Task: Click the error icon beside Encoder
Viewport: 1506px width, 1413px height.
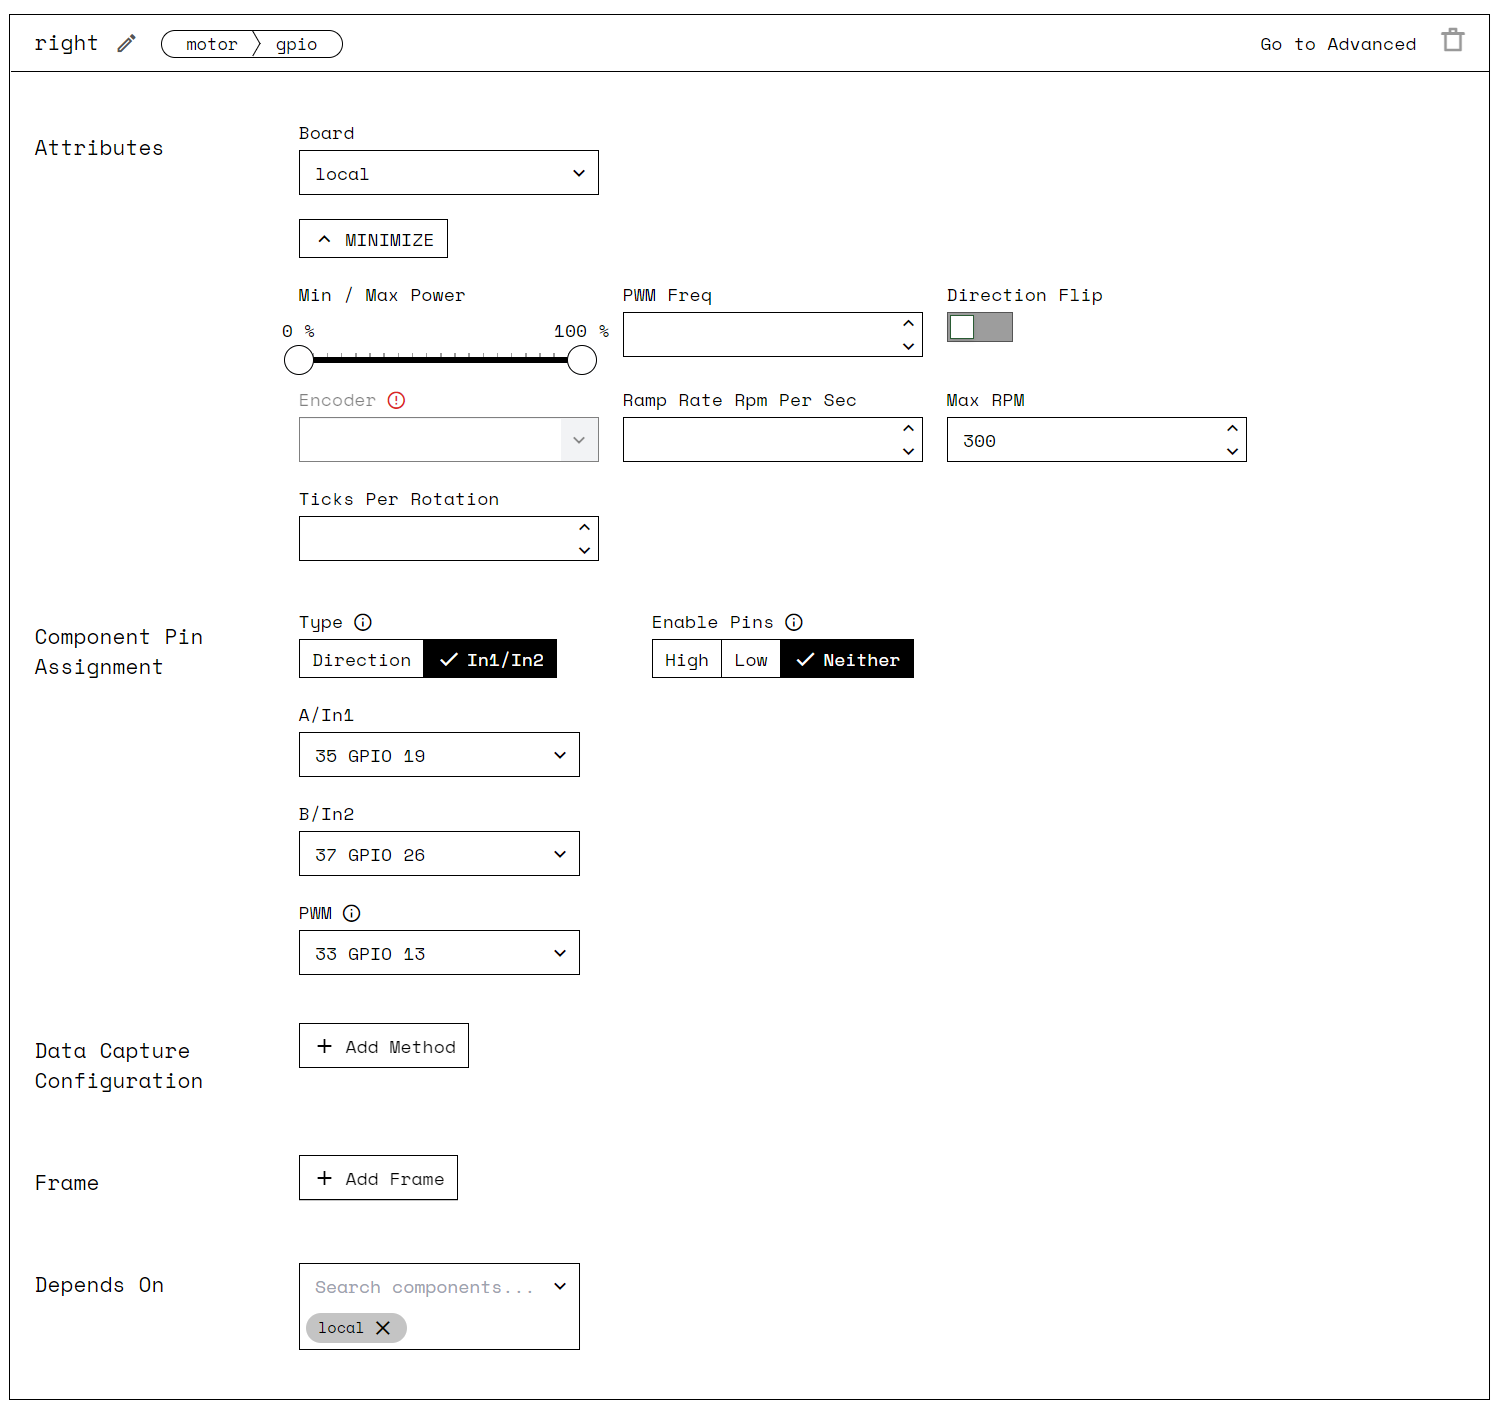Action: click(x=396, y=399)
